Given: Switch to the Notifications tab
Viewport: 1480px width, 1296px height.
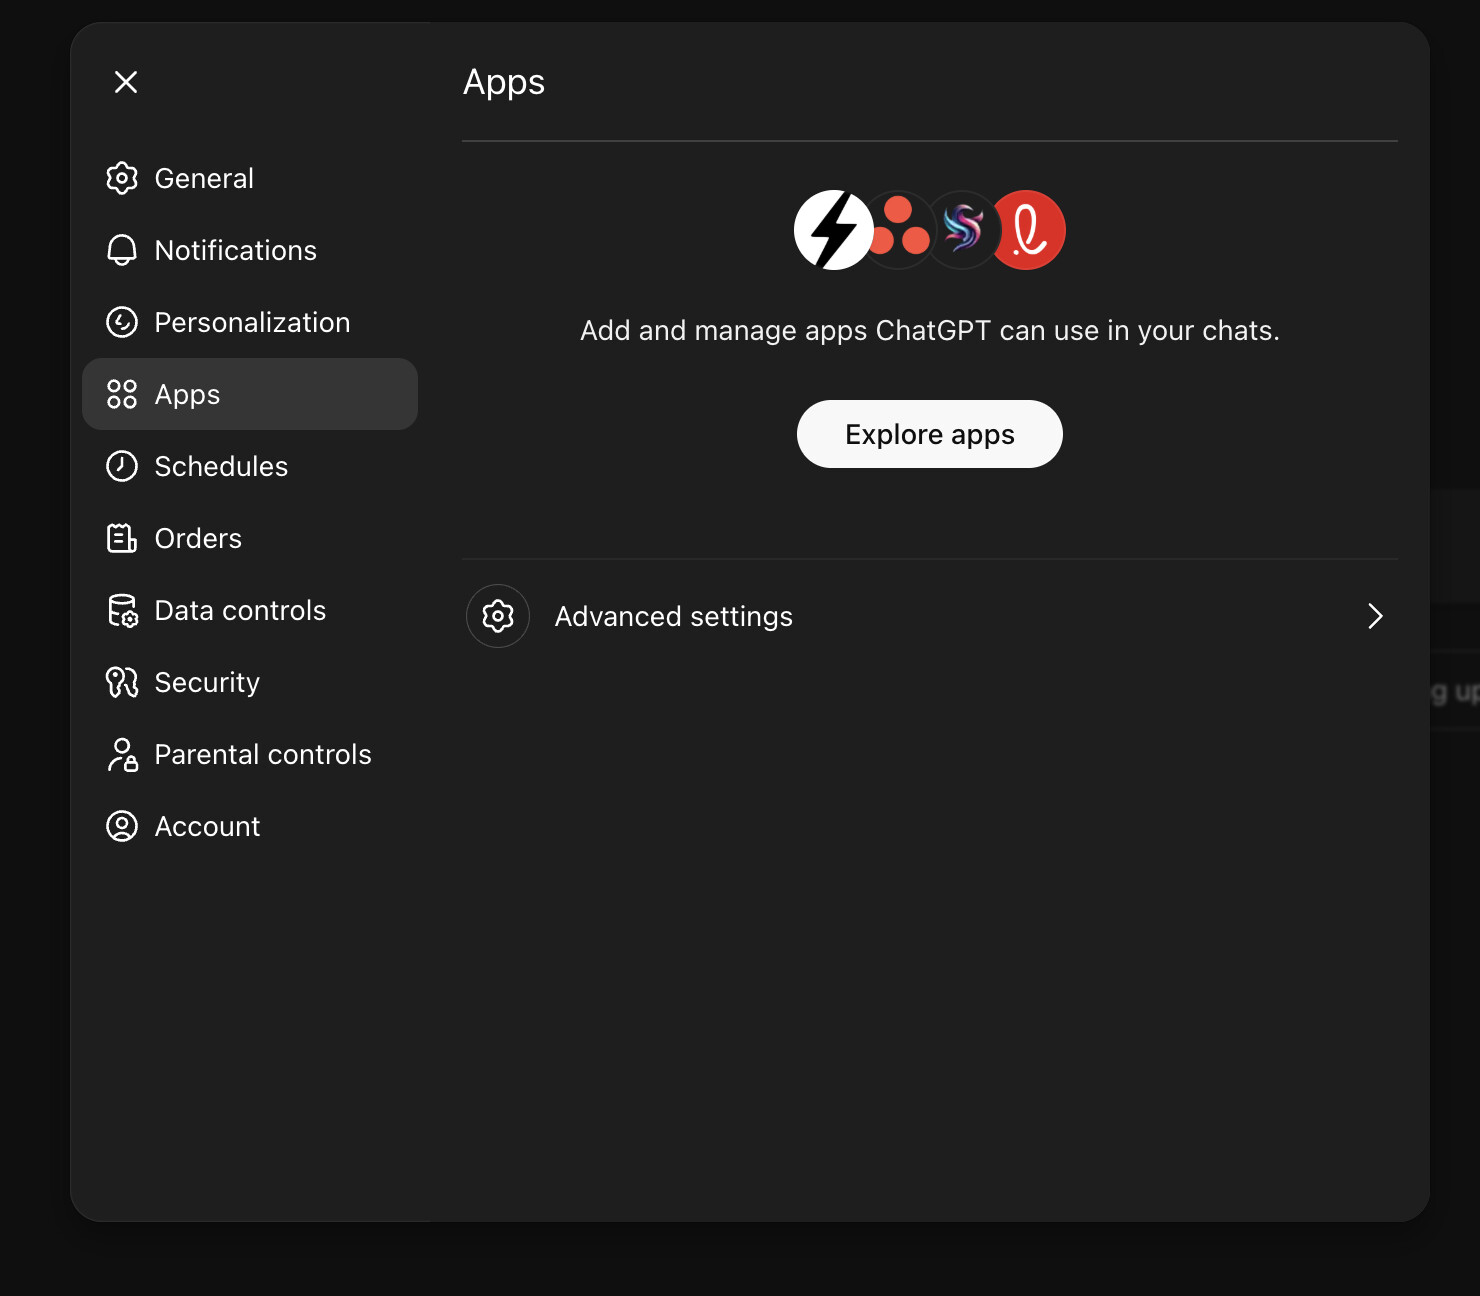Looking at the screenshot, I should [250, 250].
